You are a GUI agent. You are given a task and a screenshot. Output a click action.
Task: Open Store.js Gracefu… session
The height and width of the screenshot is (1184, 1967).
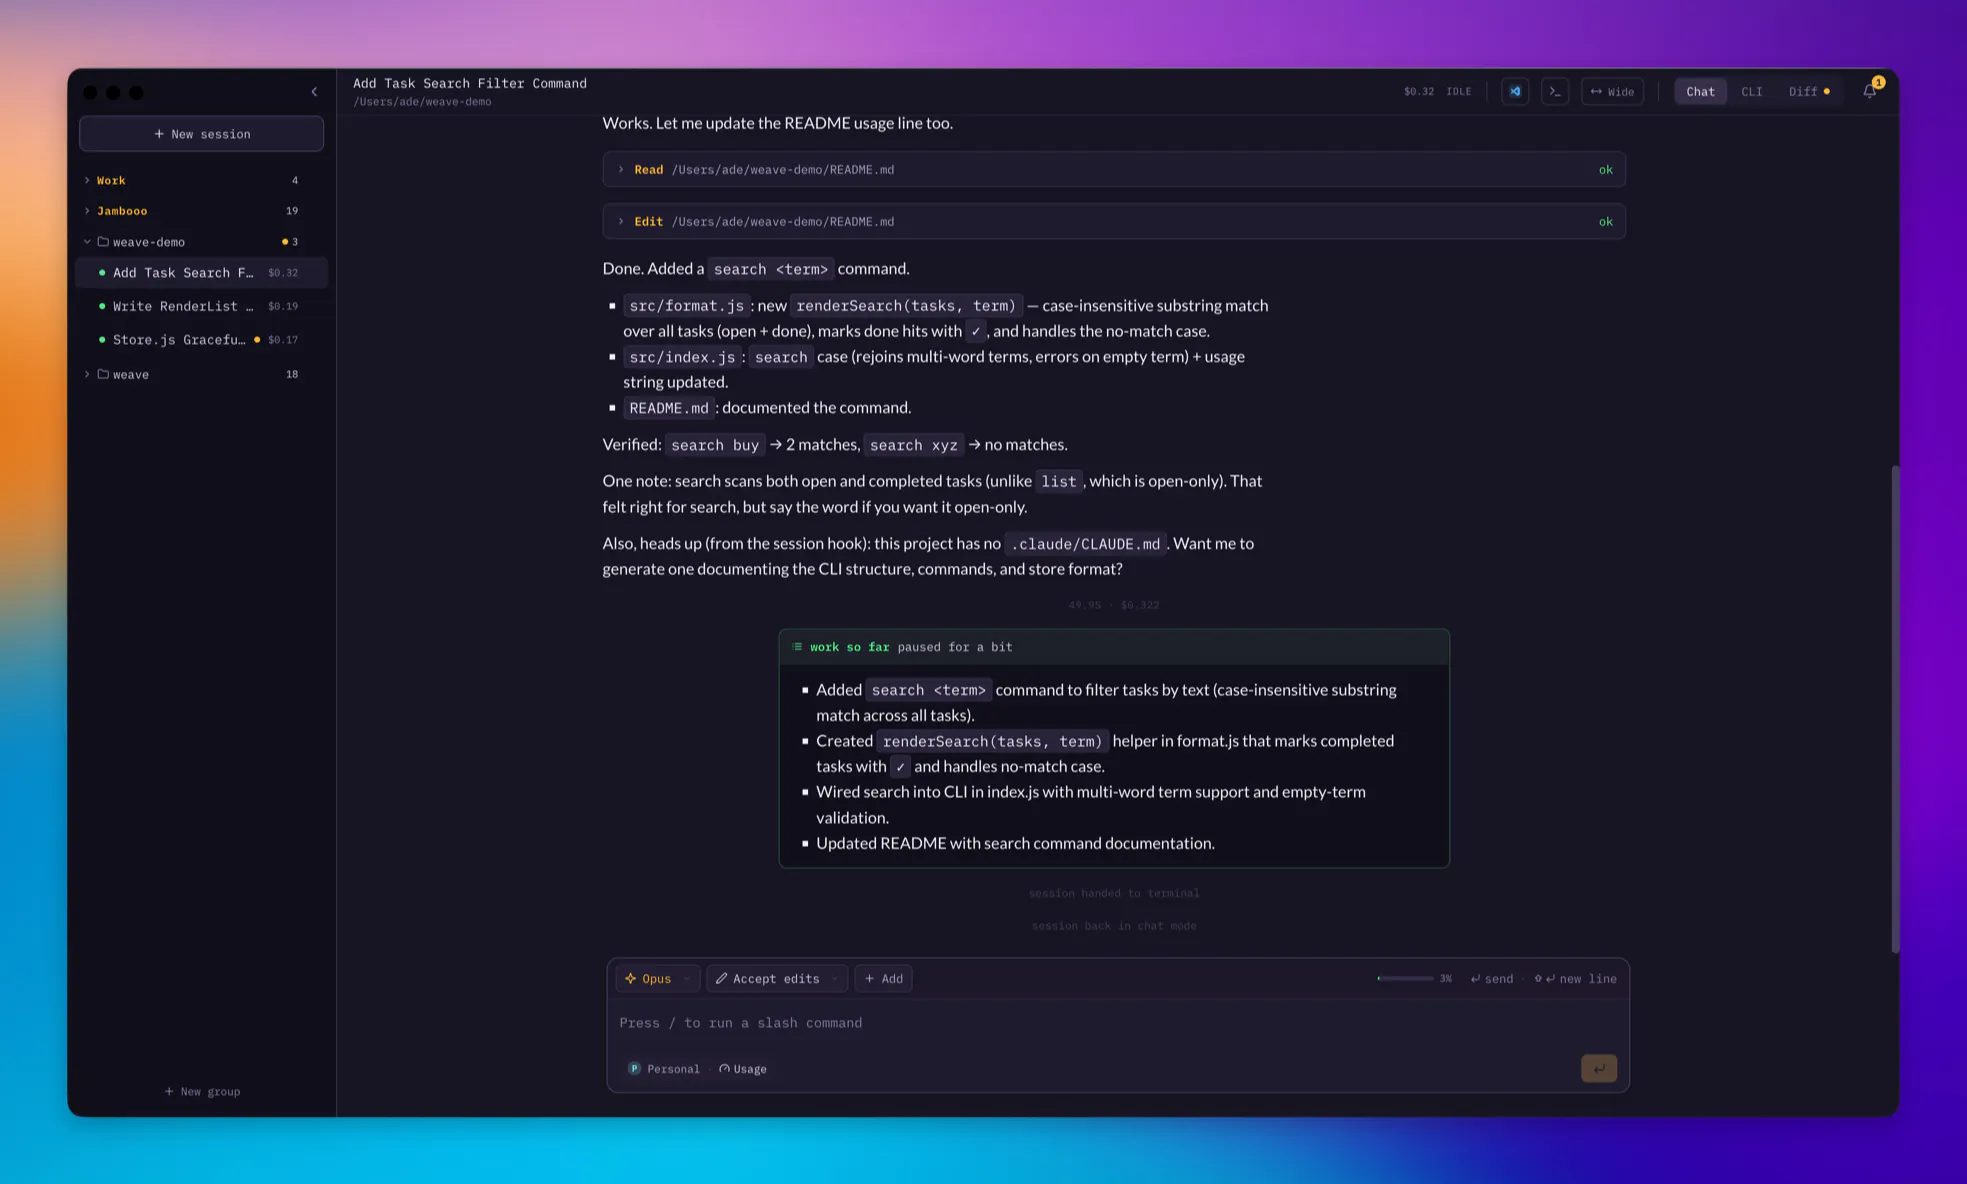201,339
